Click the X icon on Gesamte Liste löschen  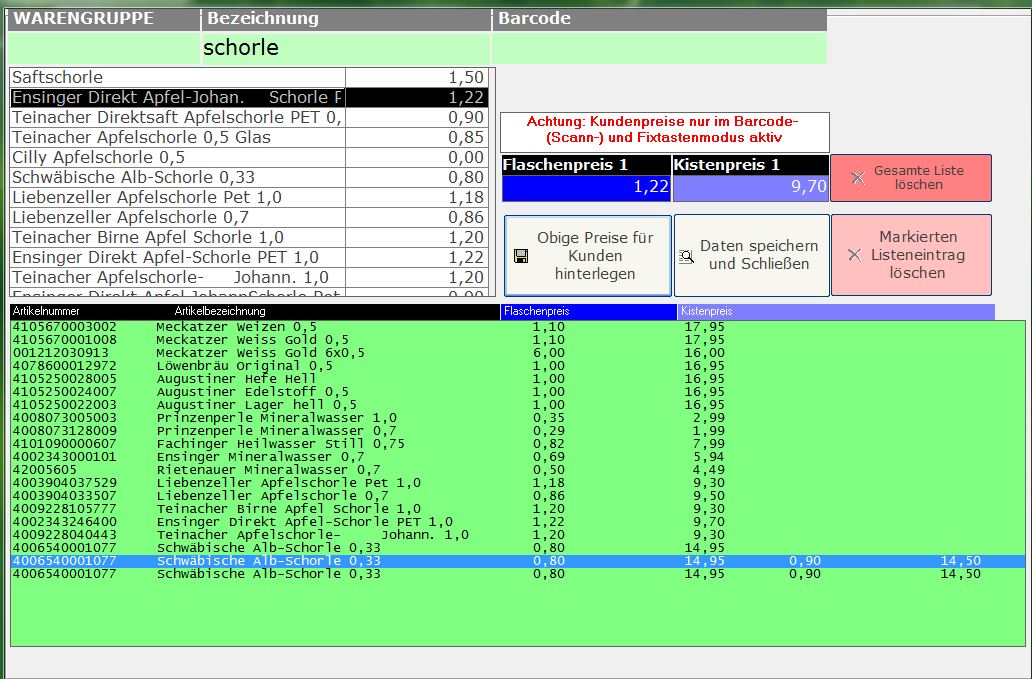coord(858,178)
